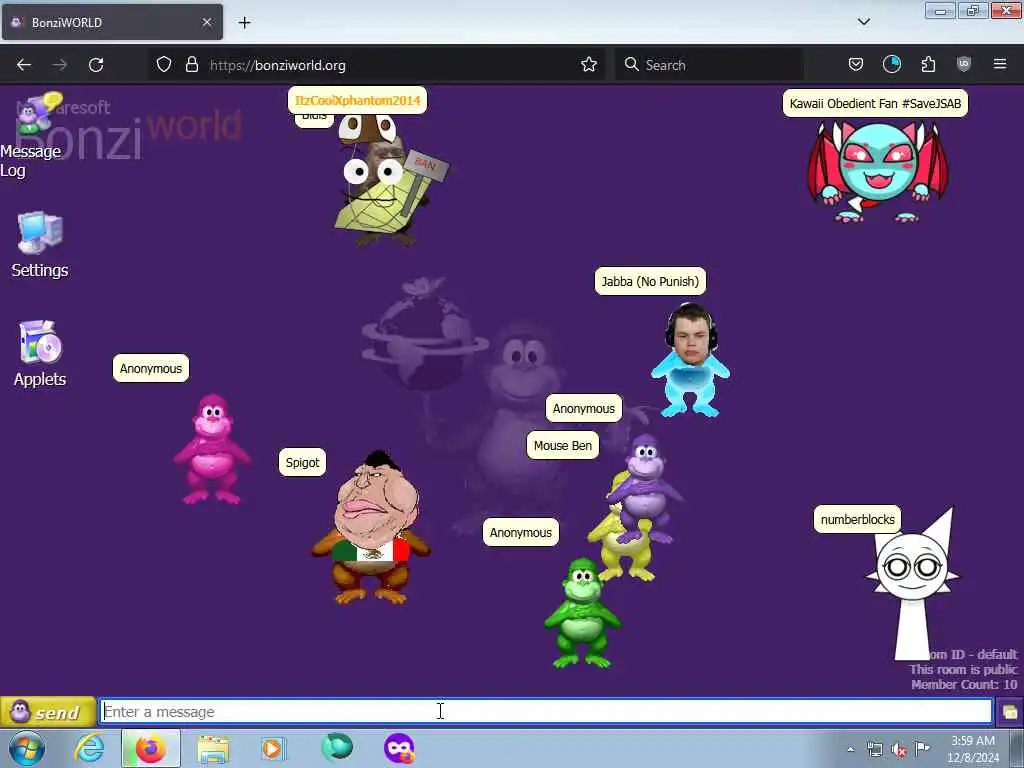Image resolution: width=1024 pixels, height=768 pixels.
Task: Click the site padlock icon
Action: click(191, 65)
